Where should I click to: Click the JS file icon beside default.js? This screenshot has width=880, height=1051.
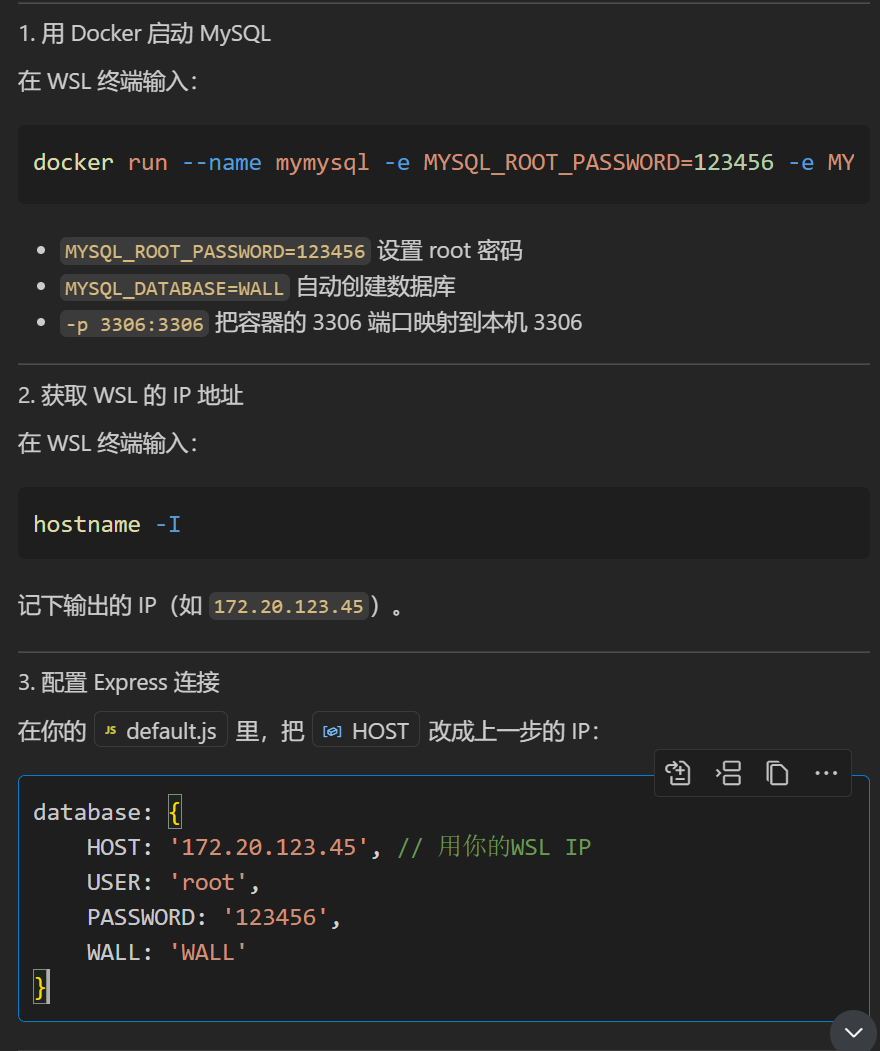111,731
